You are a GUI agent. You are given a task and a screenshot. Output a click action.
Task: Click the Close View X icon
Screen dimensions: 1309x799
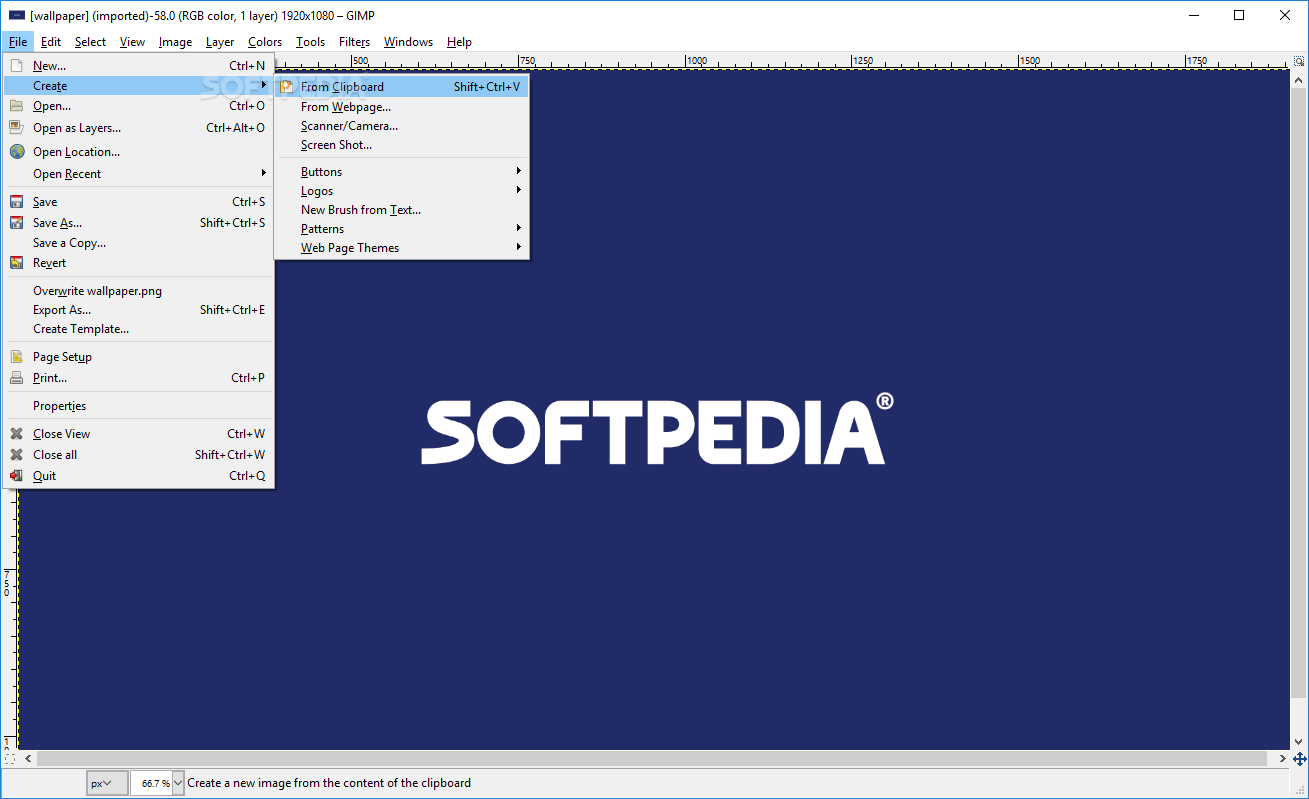coord(15,433)
